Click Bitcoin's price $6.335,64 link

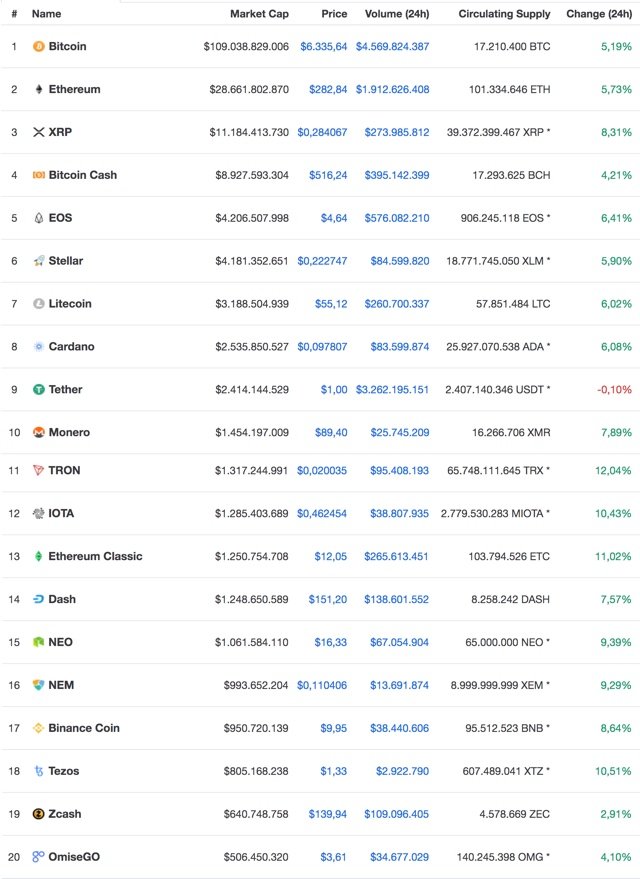click(324, 47)
